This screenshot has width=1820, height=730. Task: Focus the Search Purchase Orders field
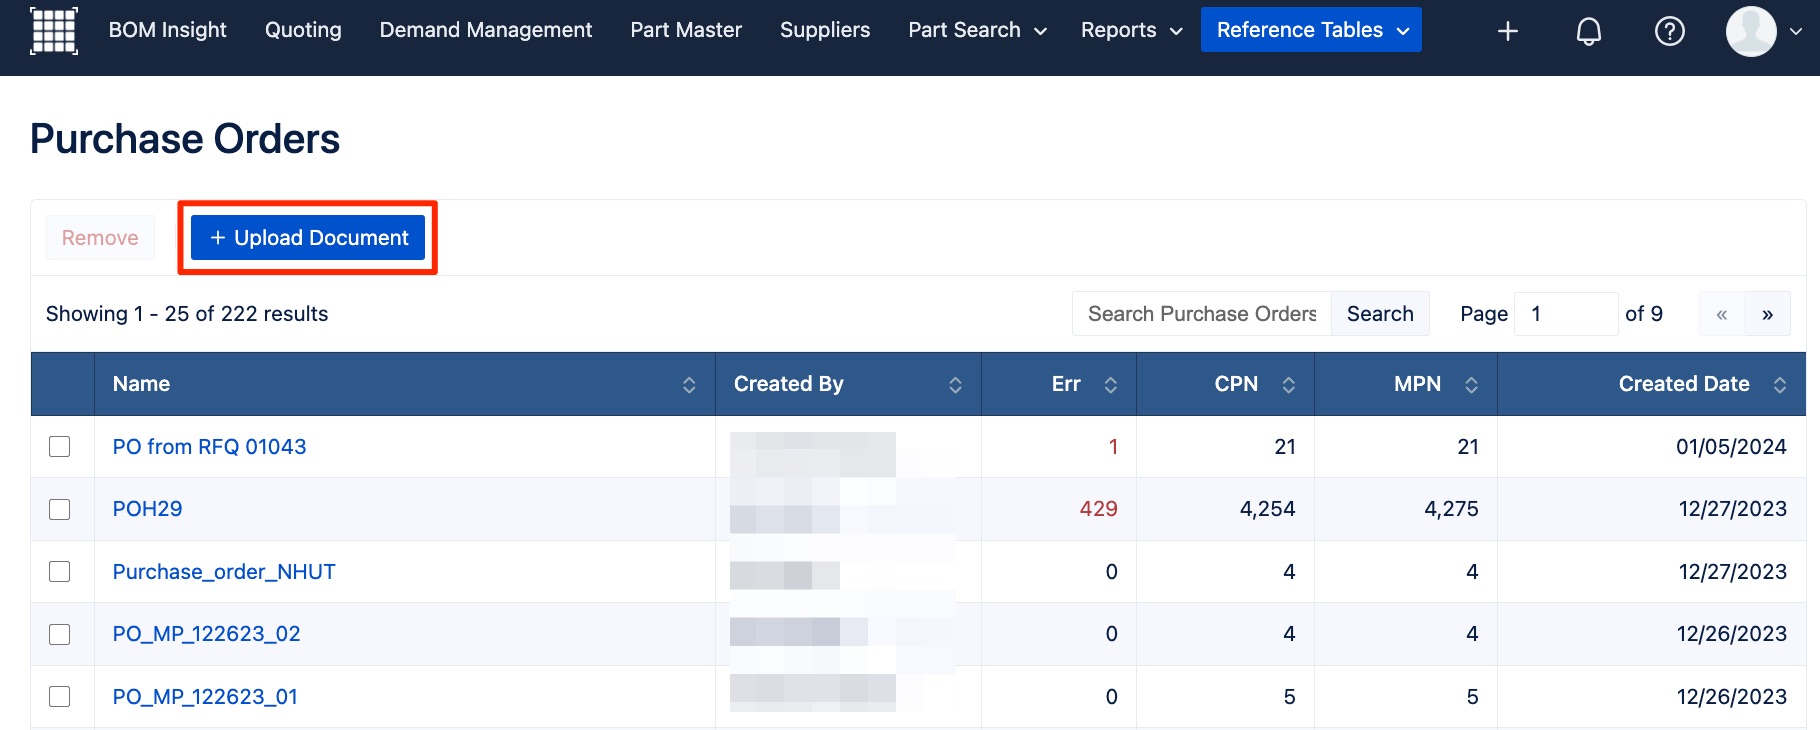pyautogui.click(x=1202, y=314)
